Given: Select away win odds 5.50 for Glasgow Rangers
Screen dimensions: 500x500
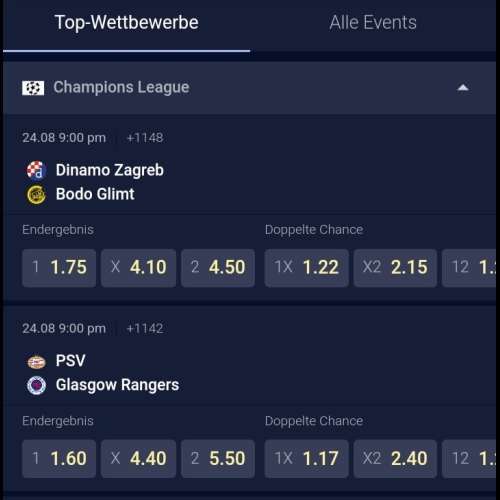Looking at the screenshot, I should pyautogui.click(x=218, y=459).
